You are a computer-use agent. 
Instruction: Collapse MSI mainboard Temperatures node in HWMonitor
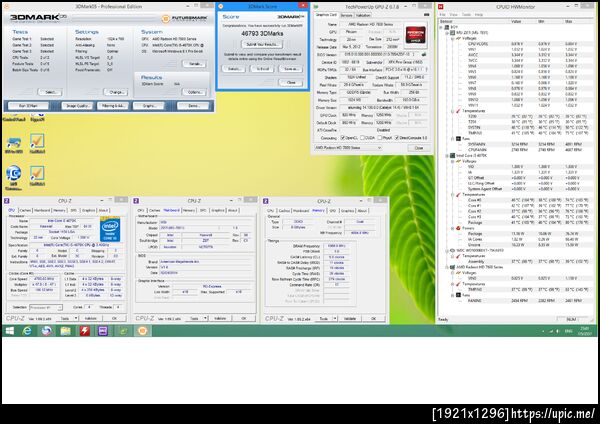coord(453,111)
